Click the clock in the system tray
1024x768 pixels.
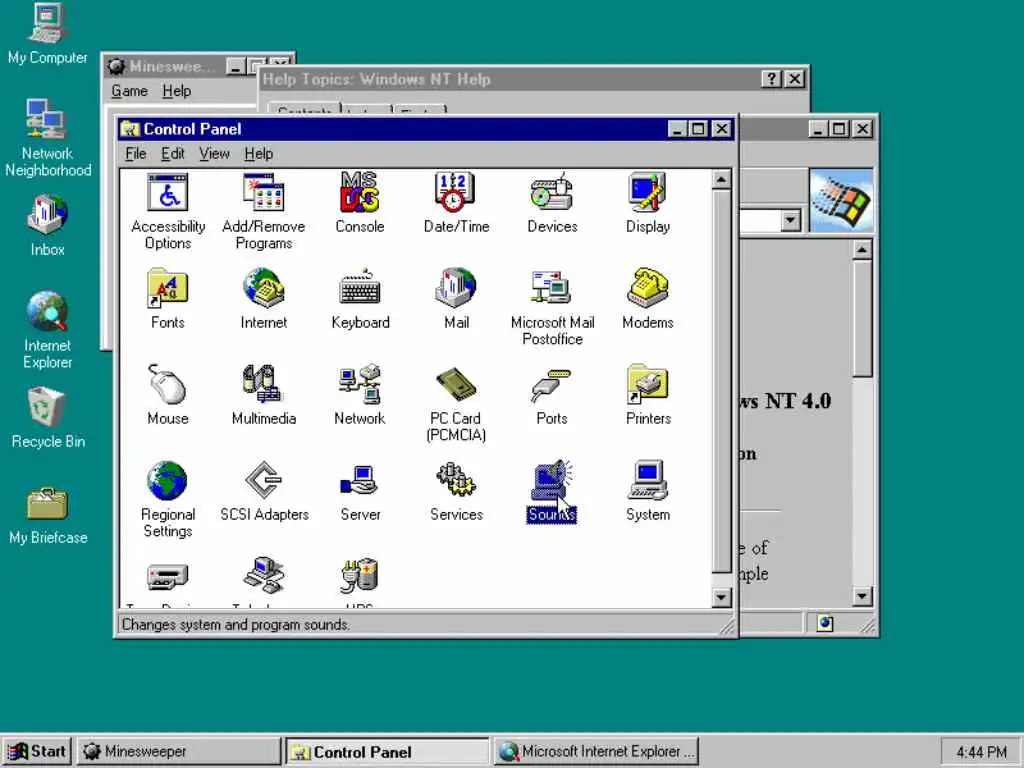981,752
